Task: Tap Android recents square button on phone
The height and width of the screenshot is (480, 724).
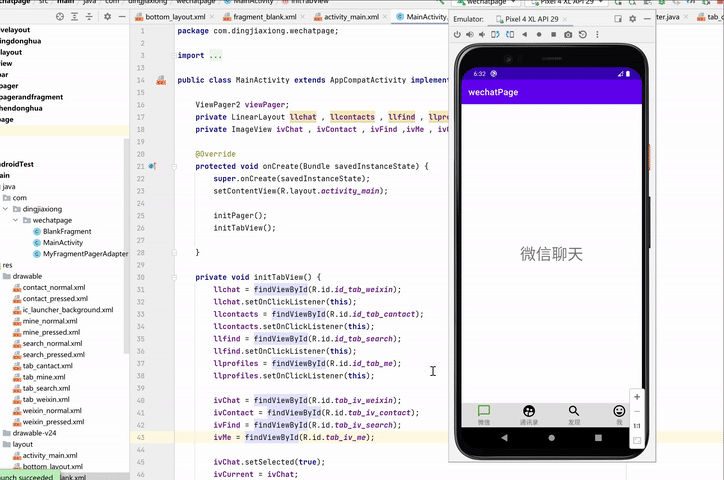Action: tap(598, 438)
